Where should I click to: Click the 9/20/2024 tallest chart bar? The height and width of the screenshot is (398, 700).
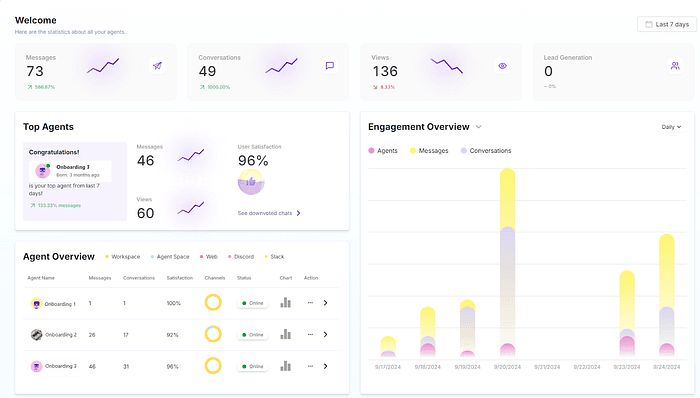click(x=508, y=262)
